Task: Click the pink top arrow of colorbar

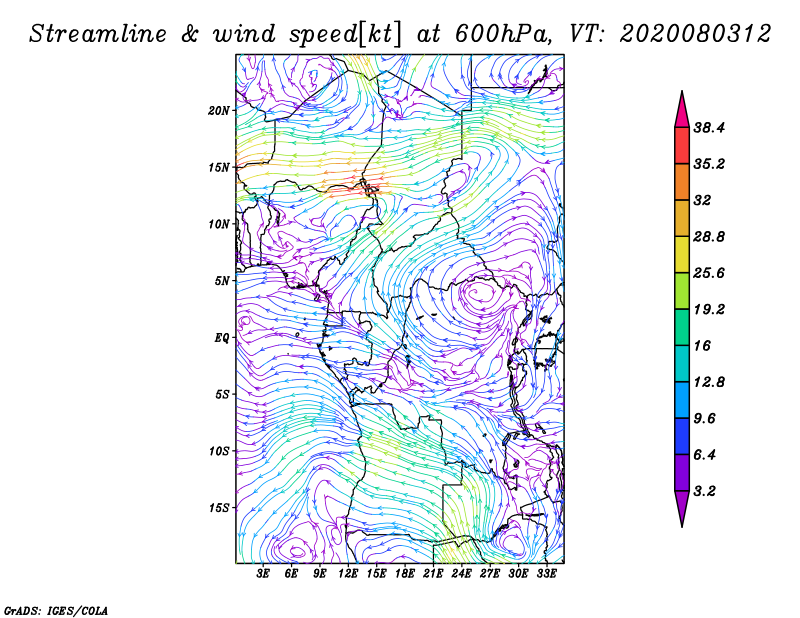Action: tap(682, 109)
